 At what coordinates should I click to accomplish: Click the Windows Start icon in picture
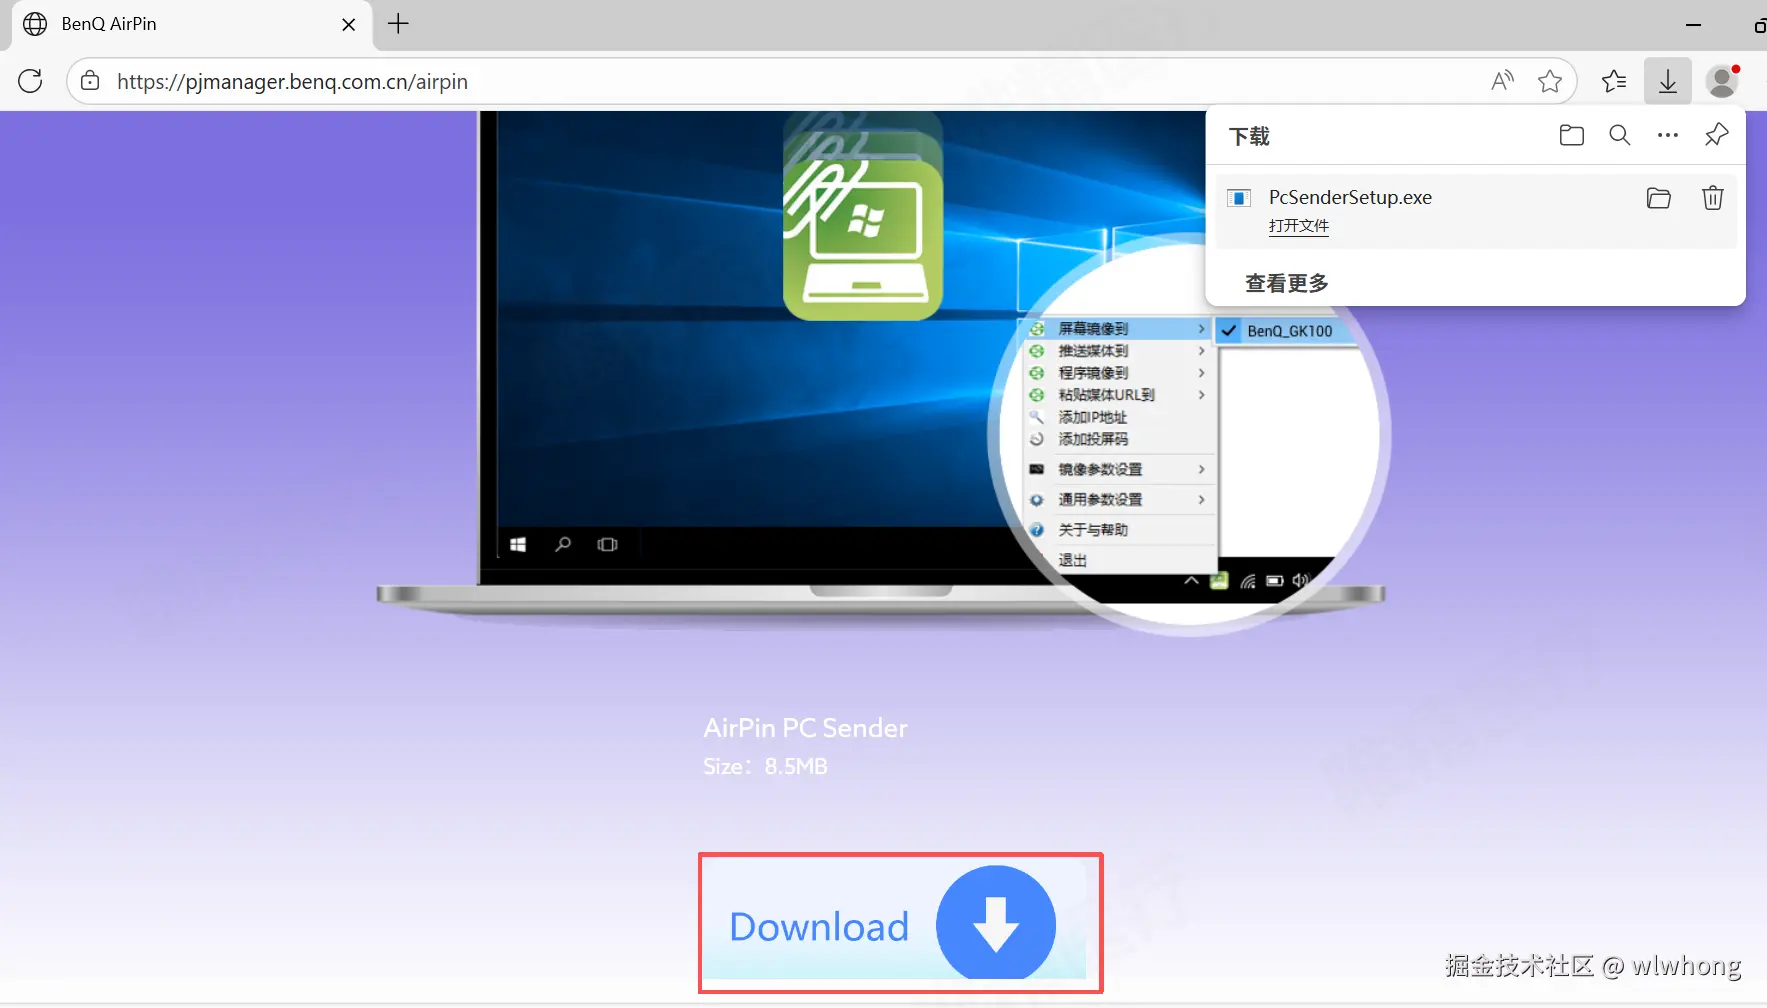pyautogui.click(x=518, y=545)
